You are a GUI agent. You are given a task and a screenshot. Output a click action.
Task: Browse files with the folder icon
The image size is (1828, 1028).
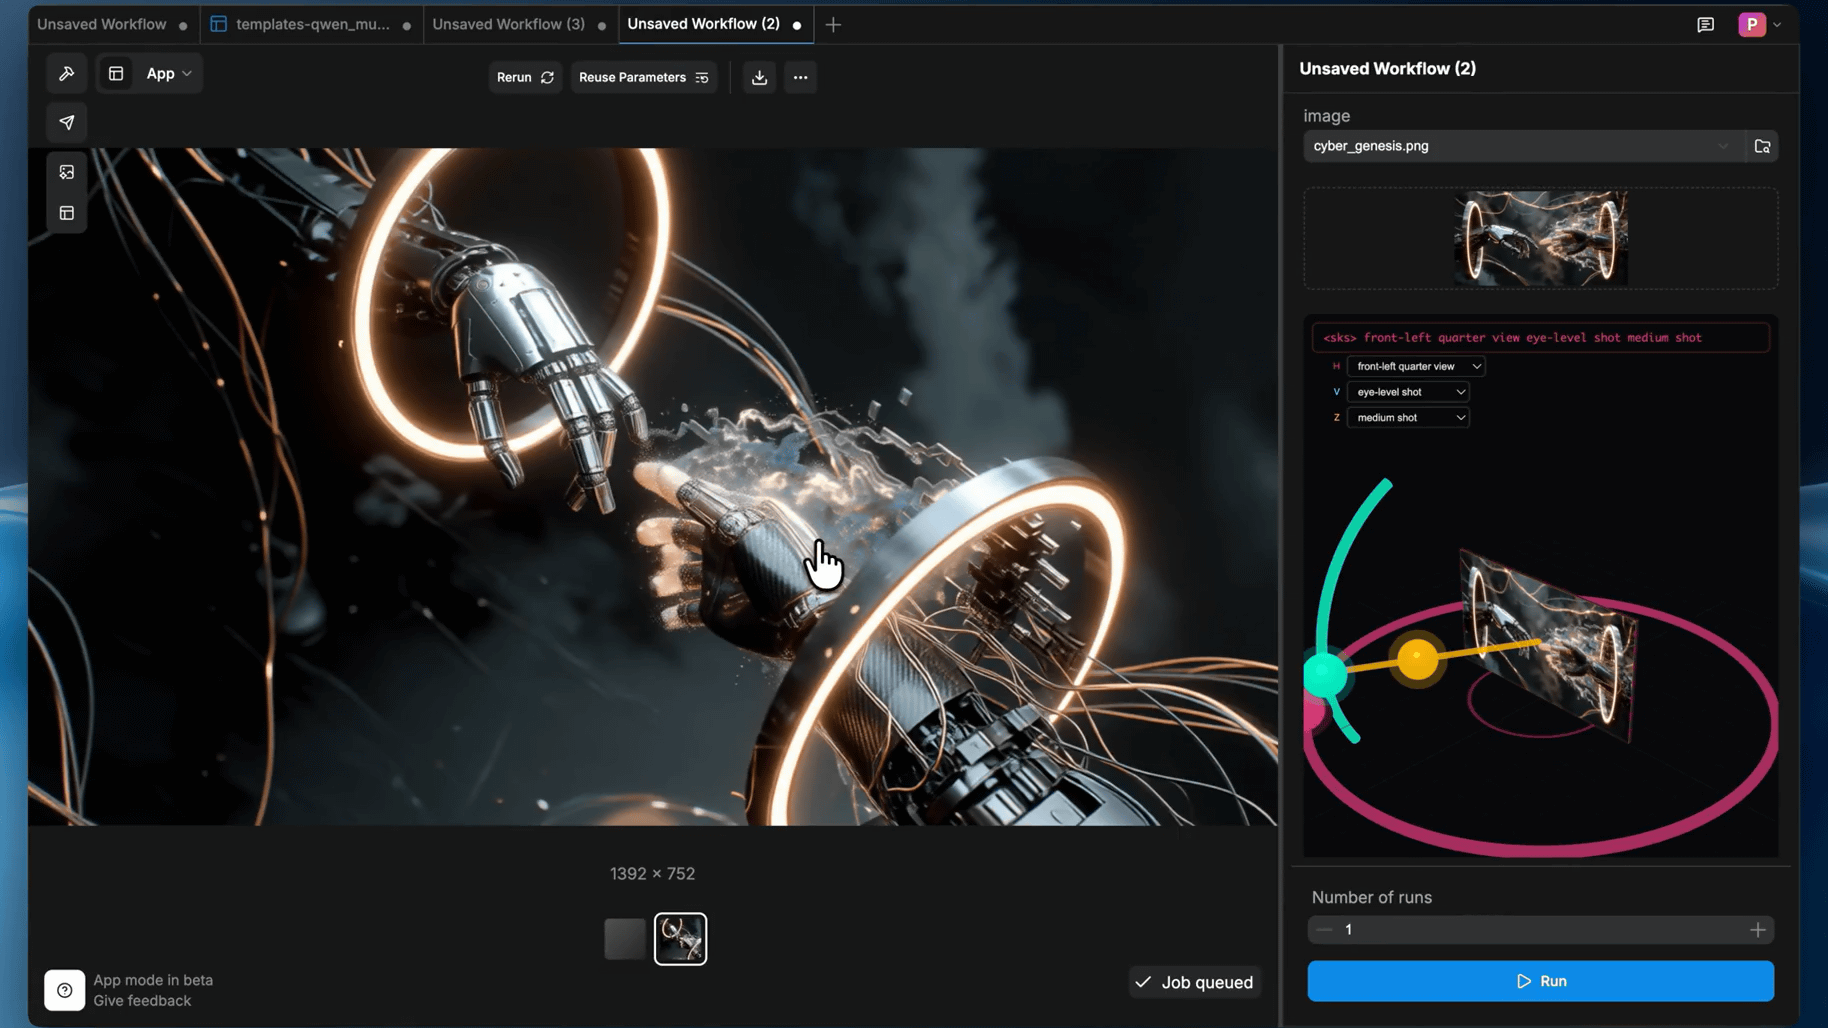tap(1762, 146)
